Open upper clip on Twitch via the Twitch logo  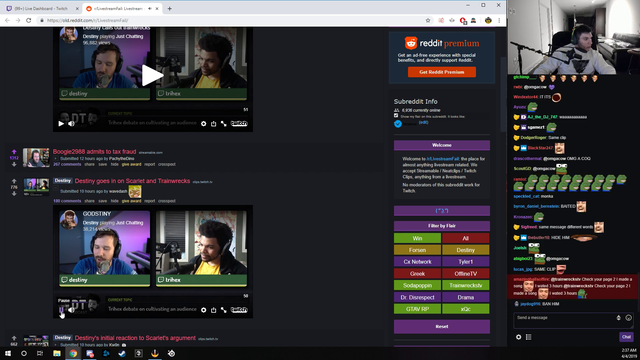[239, 124]
